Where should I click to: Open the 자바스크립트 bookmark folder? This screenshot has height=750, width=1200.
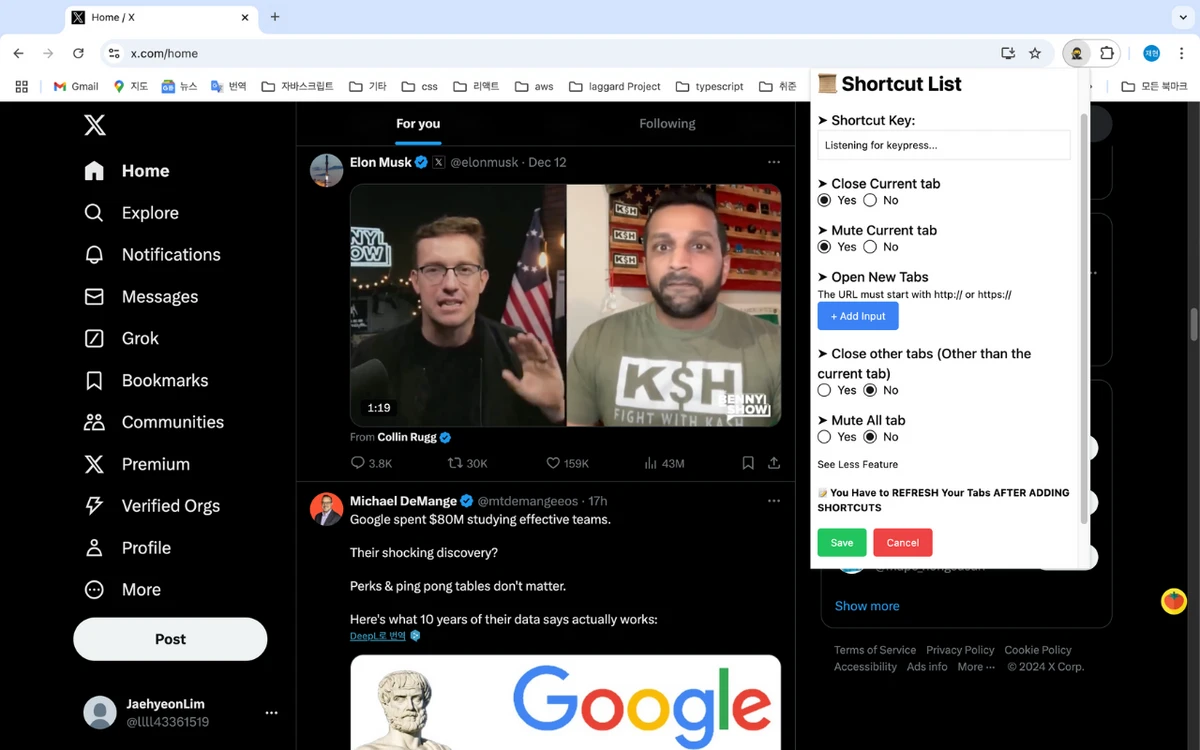[297, 87]
